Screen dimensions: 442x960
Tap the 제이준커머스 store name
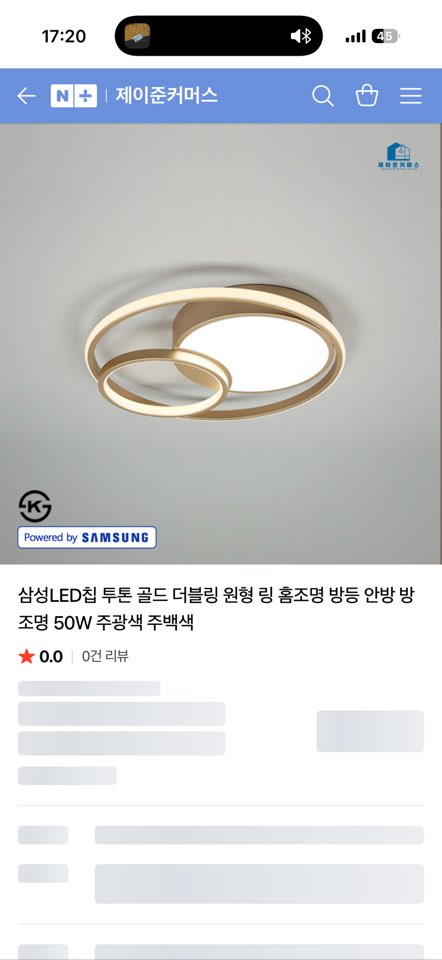[167, 96]
